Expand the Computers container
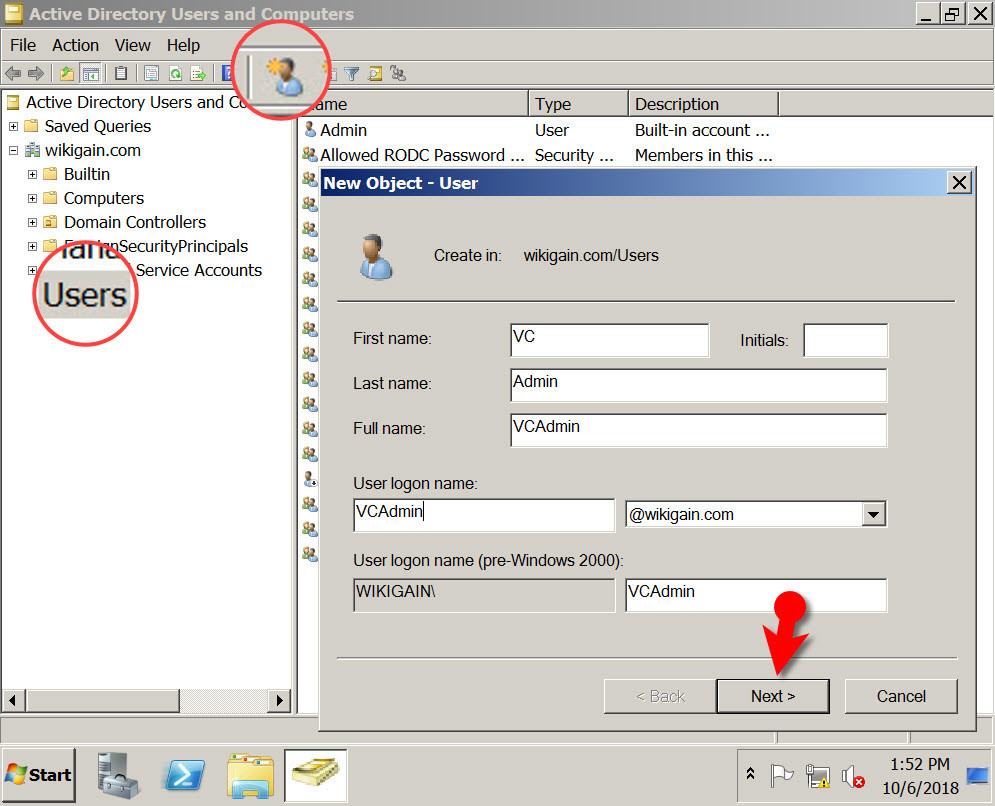 [x=32, y=199]
